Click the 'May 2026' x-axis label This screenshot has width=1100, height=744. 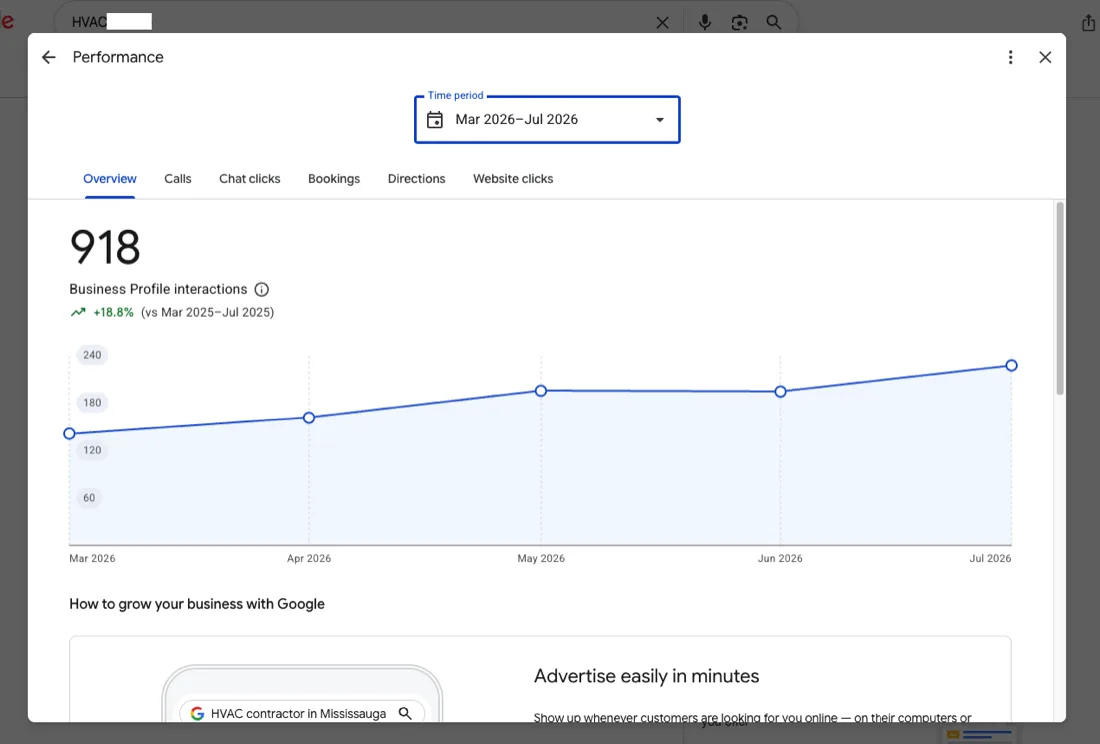541,558
